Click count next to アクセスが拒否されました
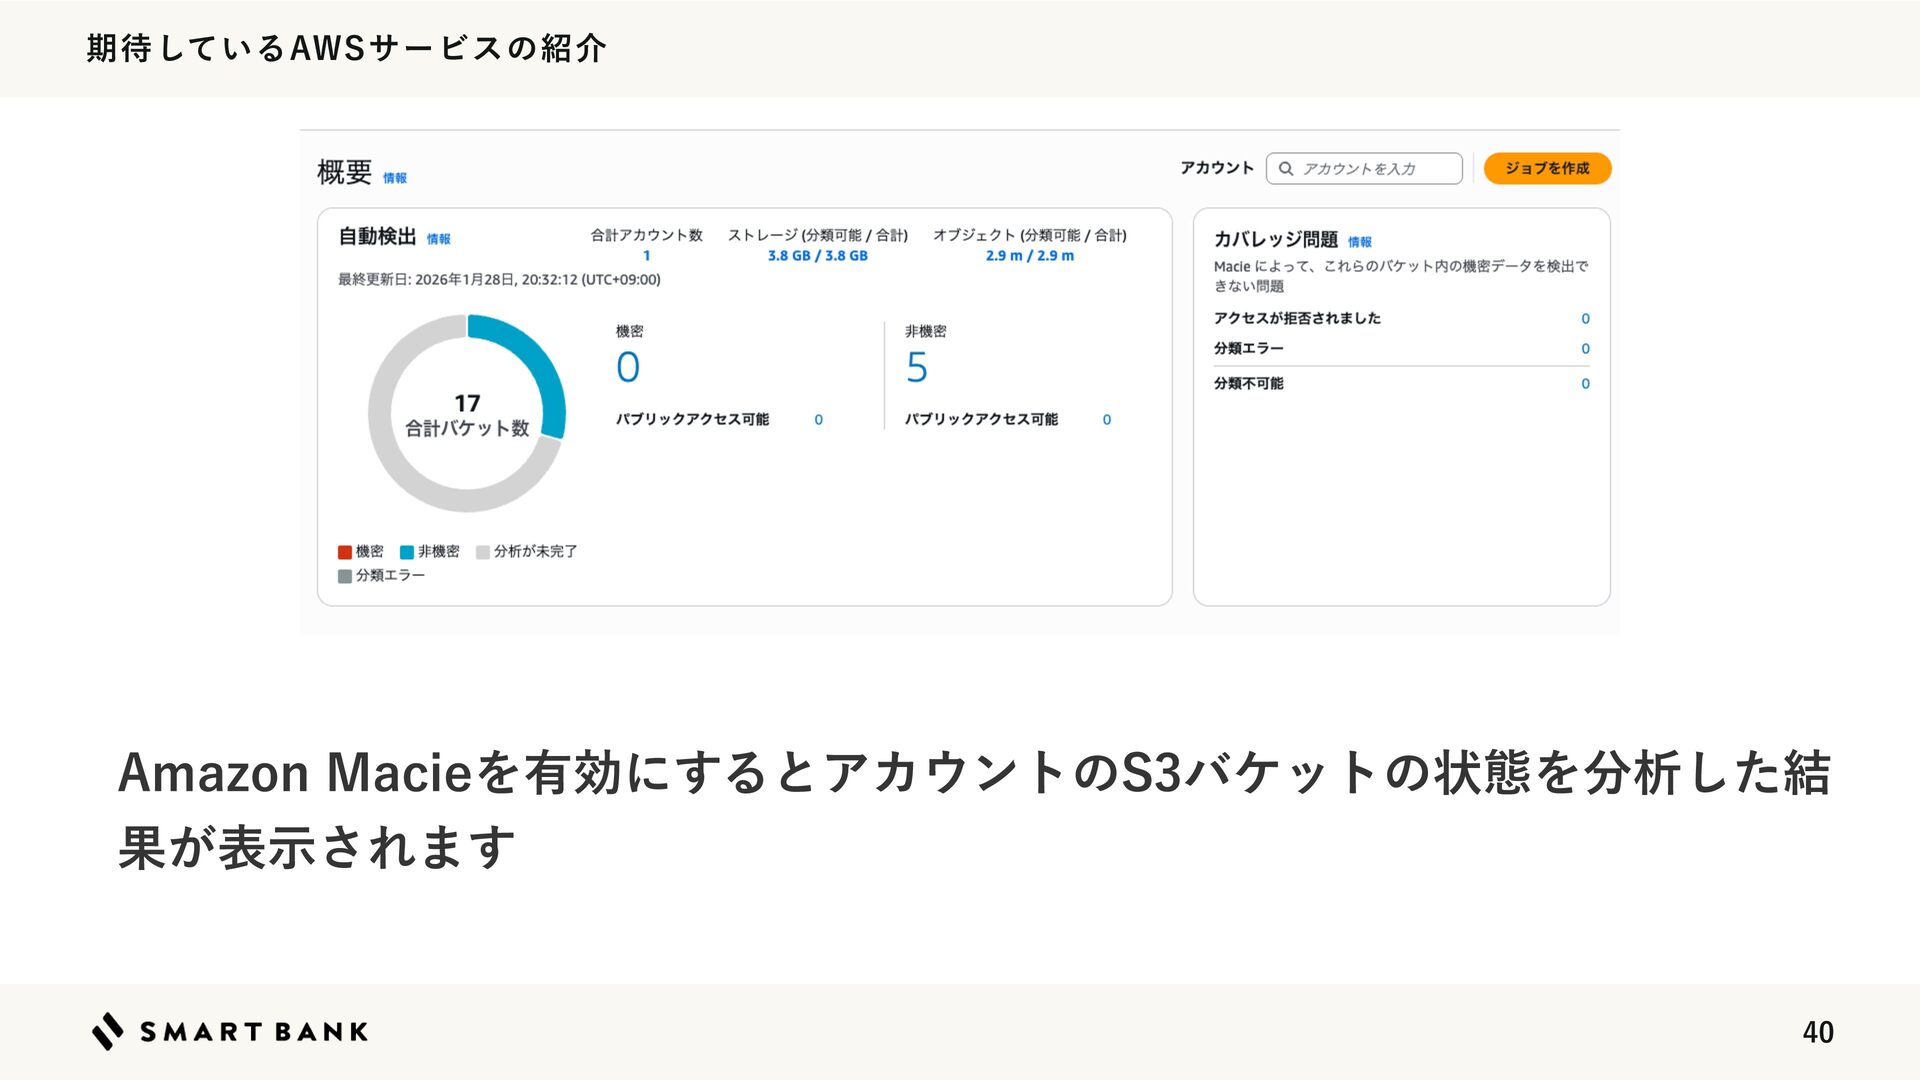Image resolution: width=1920 pixels, height=1080 pixels. [x=1585, y=319]
